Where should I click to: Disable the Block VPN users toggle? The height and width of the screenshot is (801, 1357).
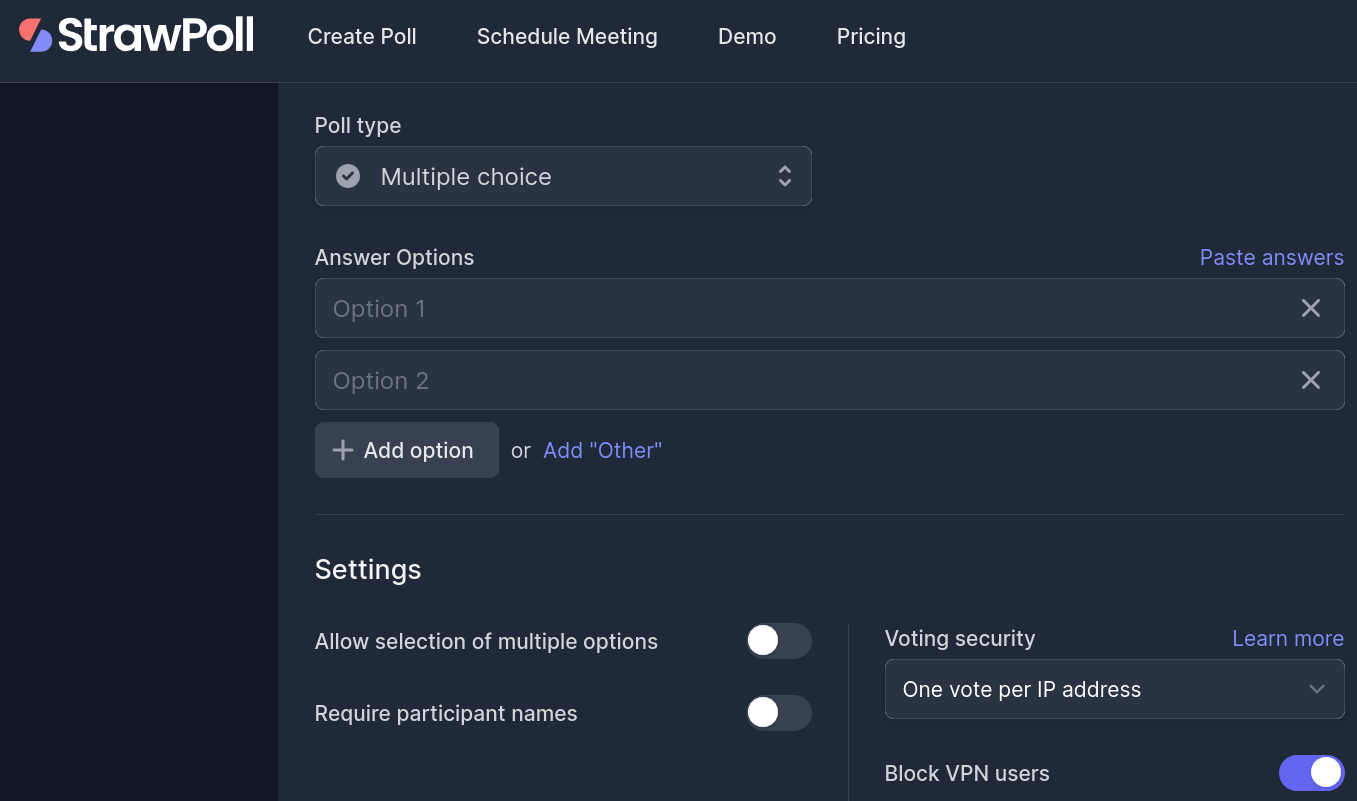click(1311, 773)
